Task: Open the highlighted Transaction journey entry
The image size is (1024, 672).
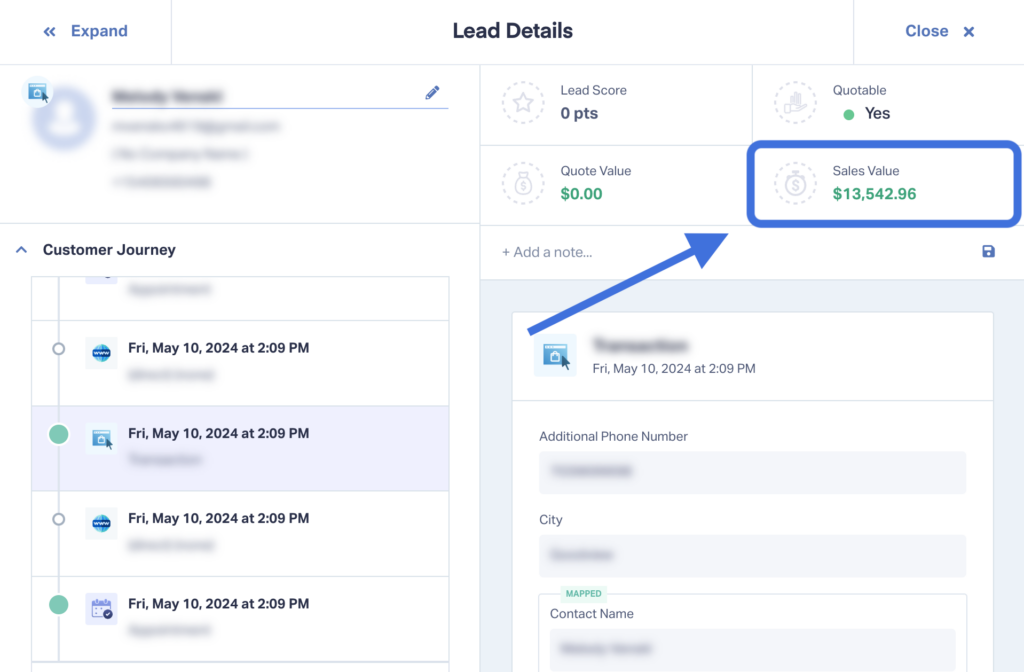Action: [x=240, y=448]
